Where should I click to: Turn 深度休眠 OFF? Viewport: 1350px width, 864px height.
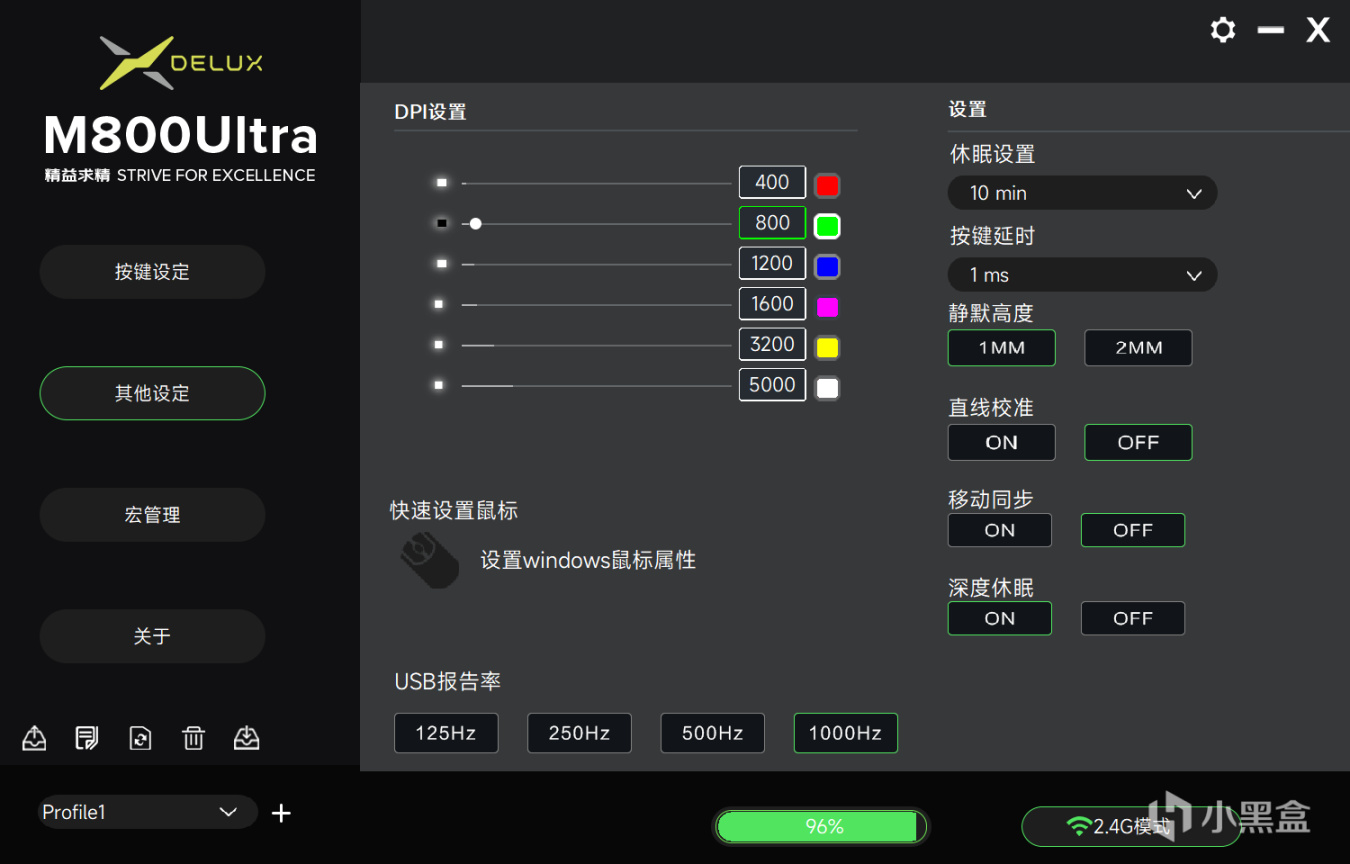[1133, 618]
